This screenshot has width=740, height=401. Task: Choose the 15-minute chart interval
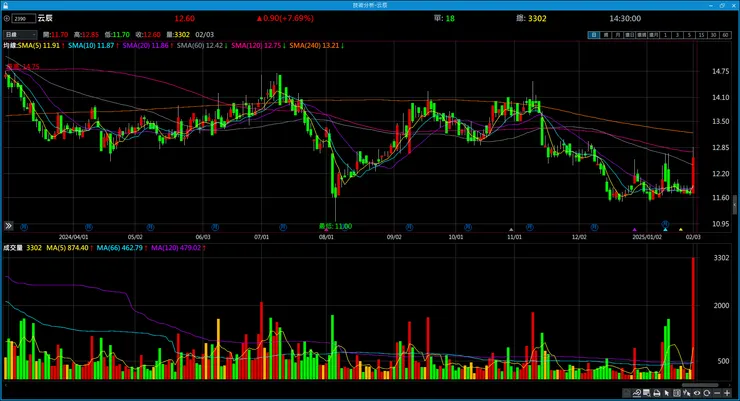(x=701, y=35)
